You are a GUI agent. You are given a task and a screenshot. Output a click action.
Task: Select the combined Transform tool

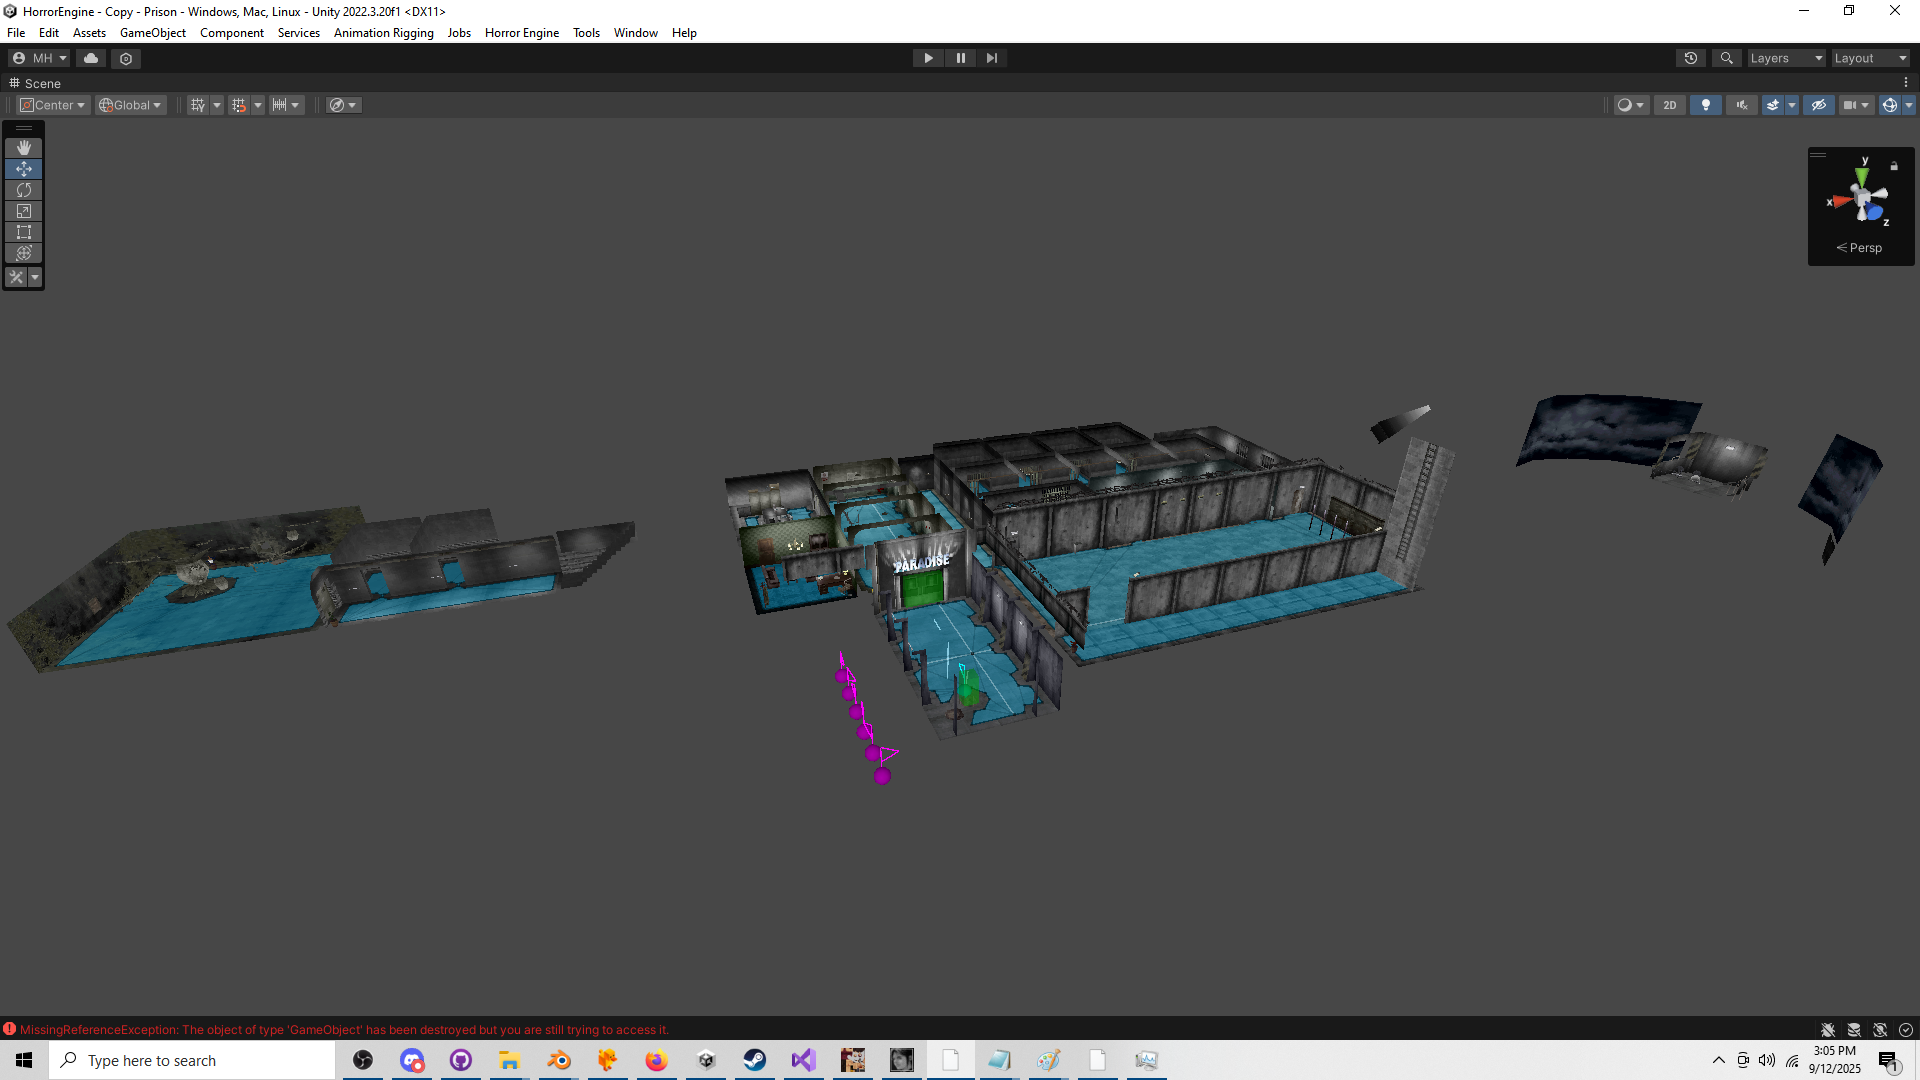tap(24, 253)
